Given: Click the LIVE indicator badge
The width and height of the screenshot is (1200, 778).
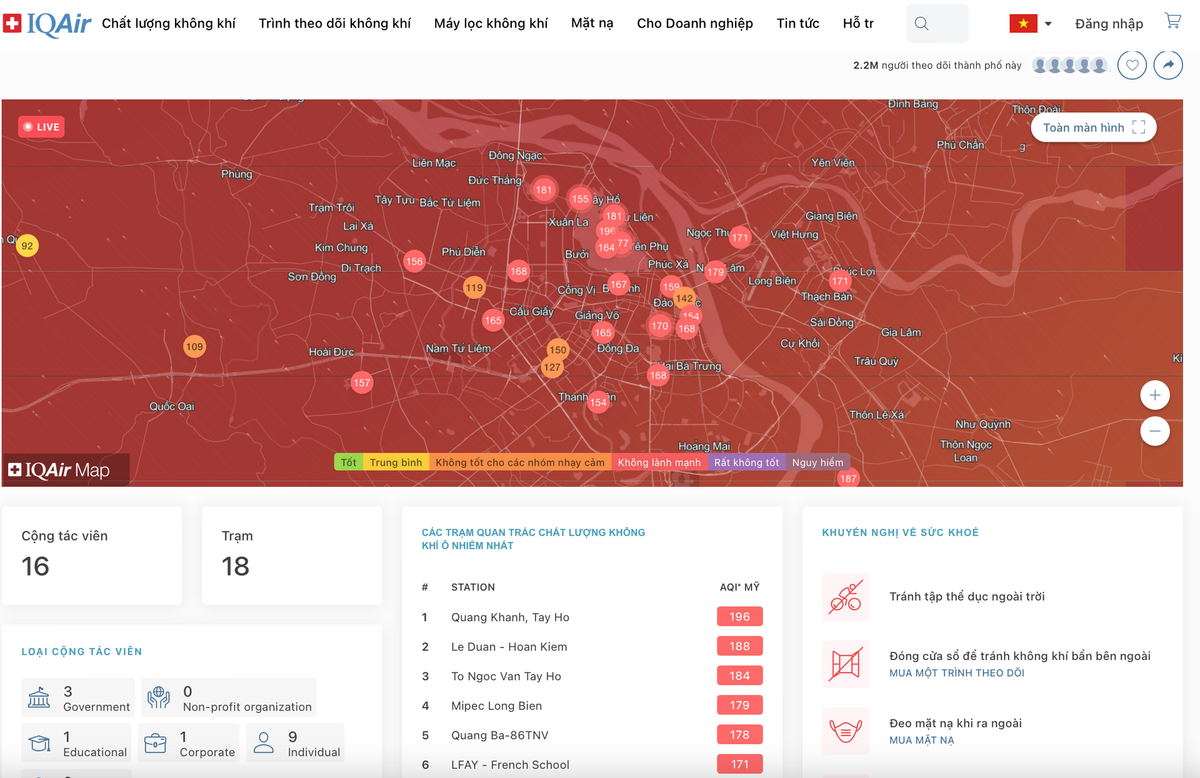Looking at the screenshot, I should [42, 127].
